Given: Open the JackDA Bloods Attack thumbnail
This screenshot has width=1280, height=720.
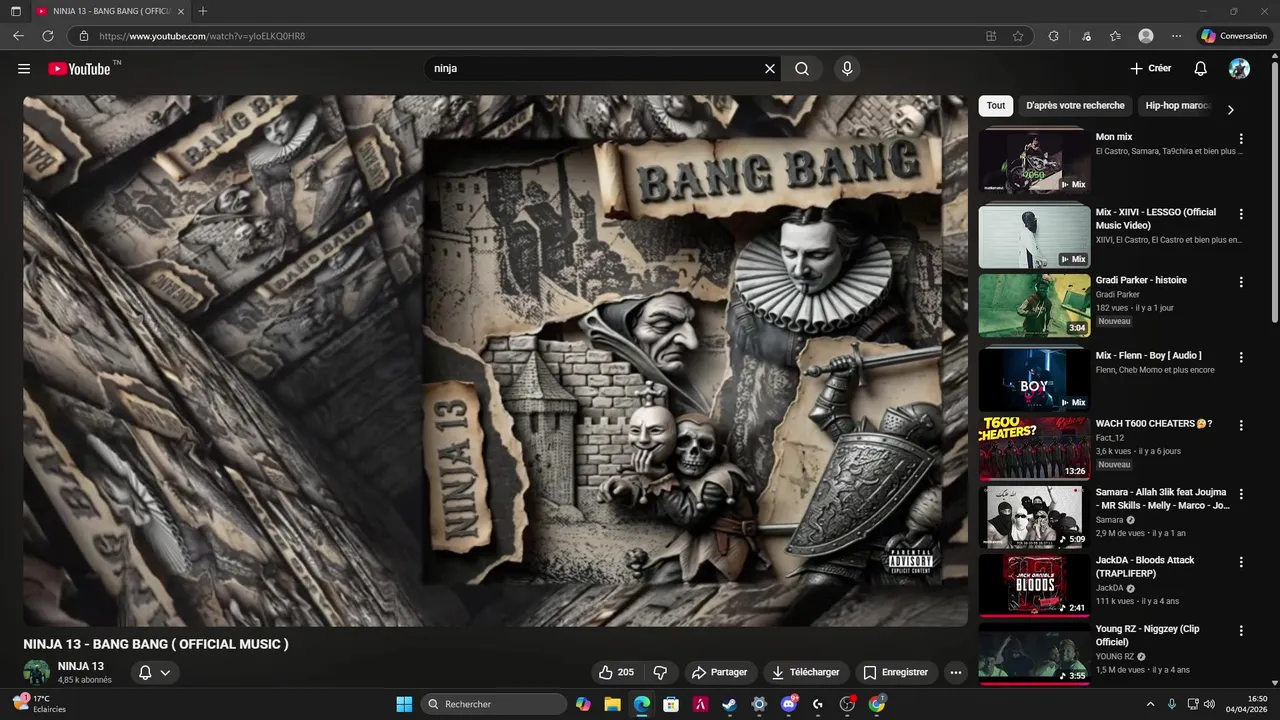Looking at the screenshot, I should tap(1034, 585).
